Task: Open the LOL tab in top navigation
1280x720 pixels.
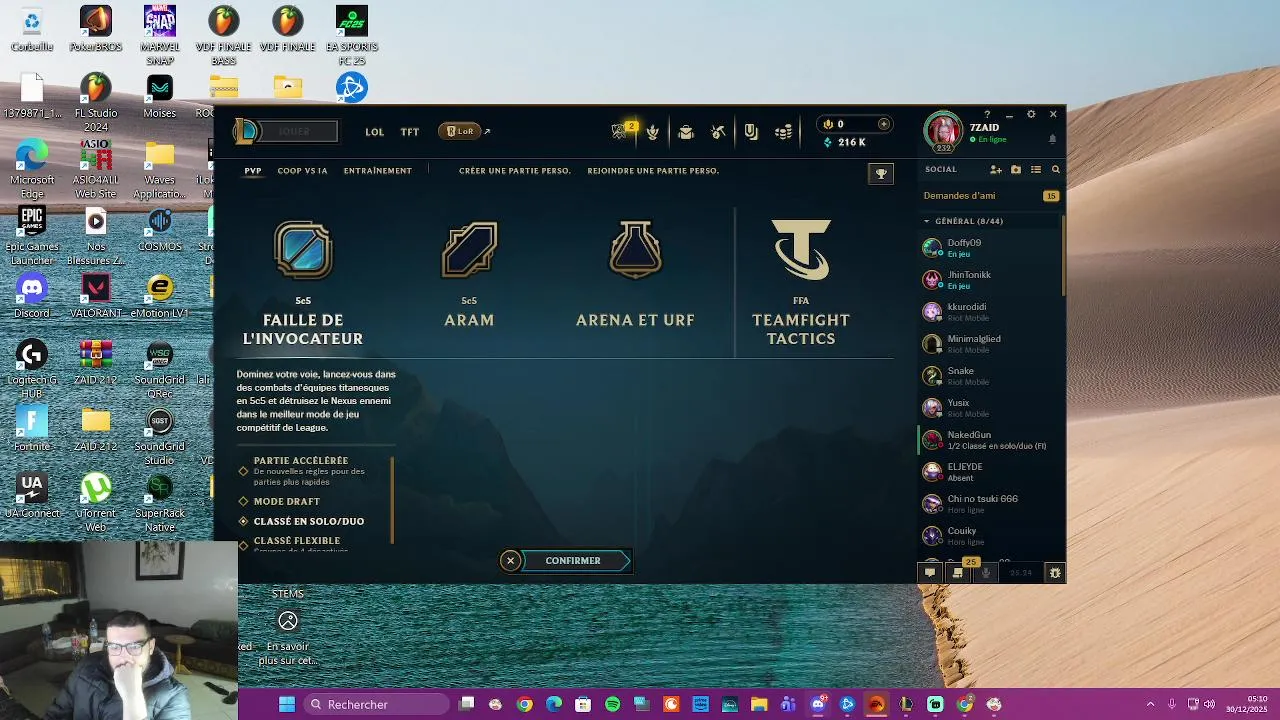Action: click(375, 132)
